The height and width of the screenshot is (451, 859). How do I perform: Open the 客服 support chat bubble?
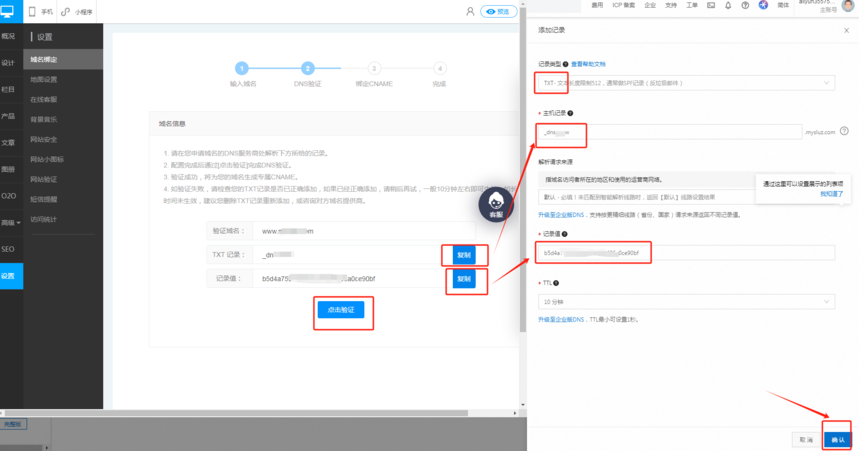(496, 205)
